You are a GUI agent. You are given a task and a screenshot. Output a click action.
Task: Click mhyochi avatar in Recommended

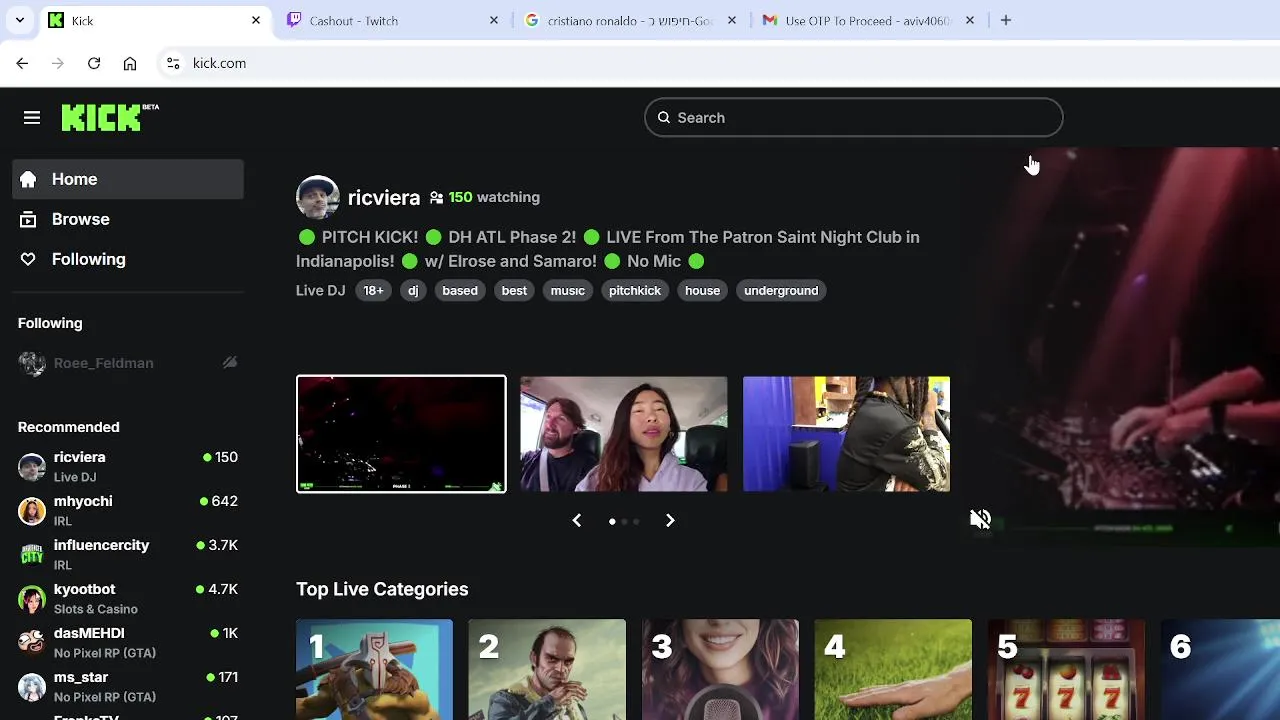(32, 511)
